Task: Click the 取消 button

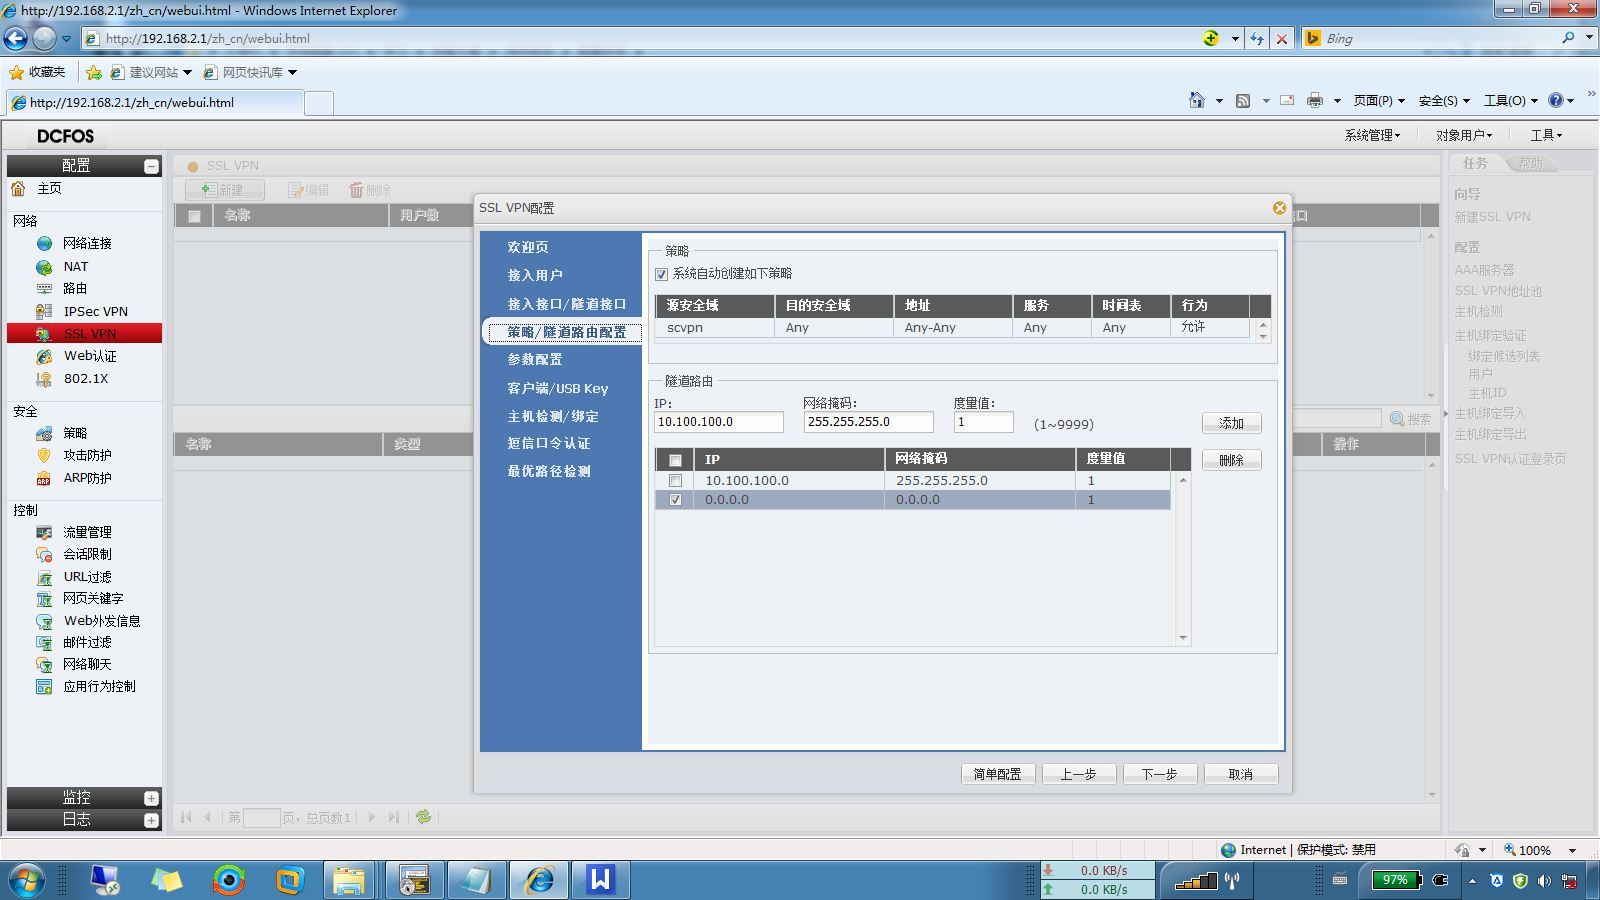Action: (x=1240, y=774)
